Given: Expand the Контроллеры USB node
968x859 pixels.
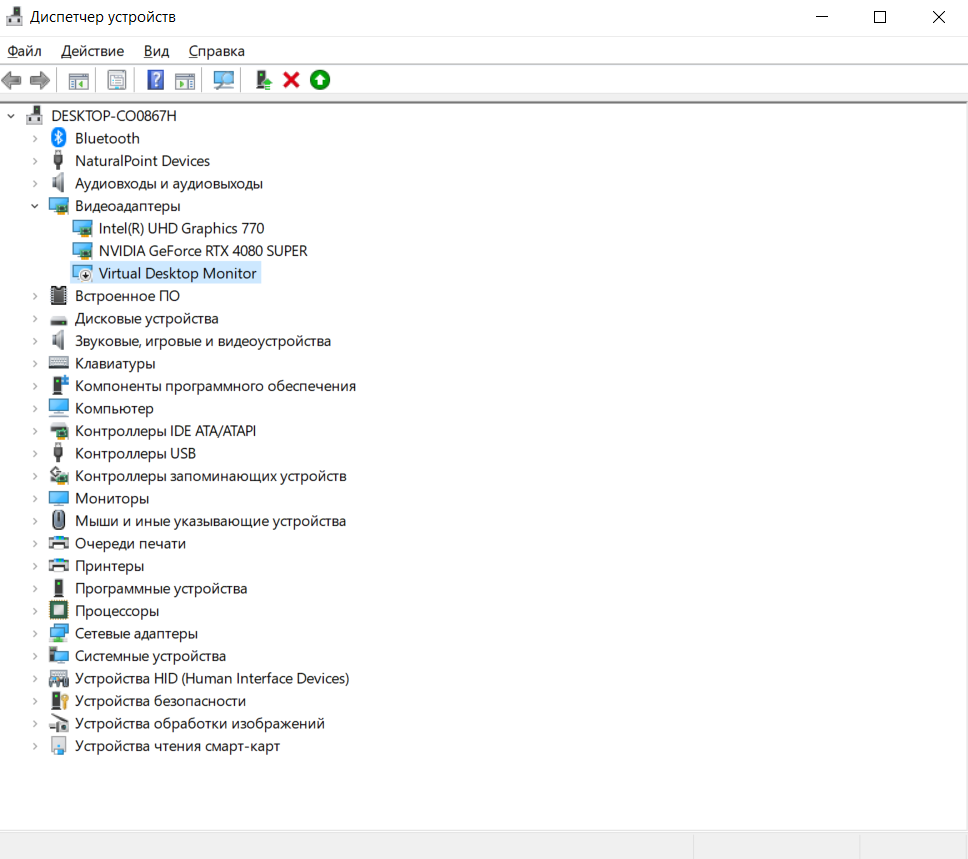Looking at the screenshot, I should 35,453.
